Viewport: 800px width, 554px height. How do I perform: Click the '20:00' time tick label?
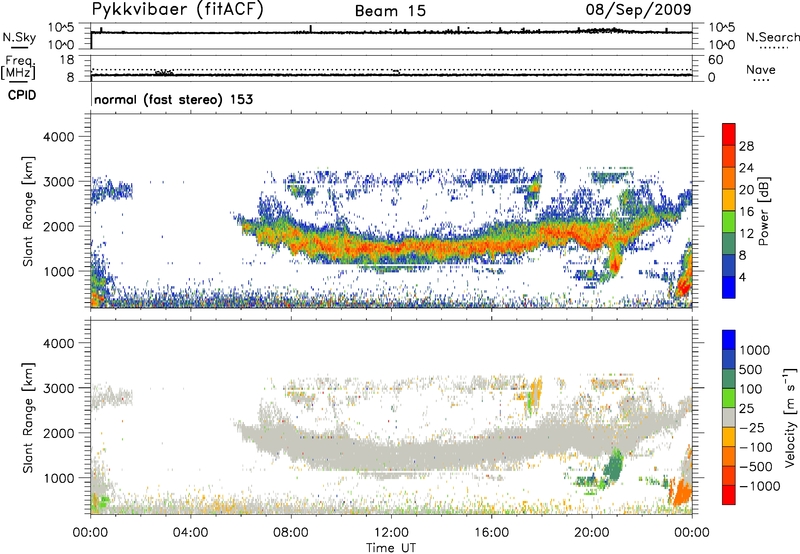point(592,533)
